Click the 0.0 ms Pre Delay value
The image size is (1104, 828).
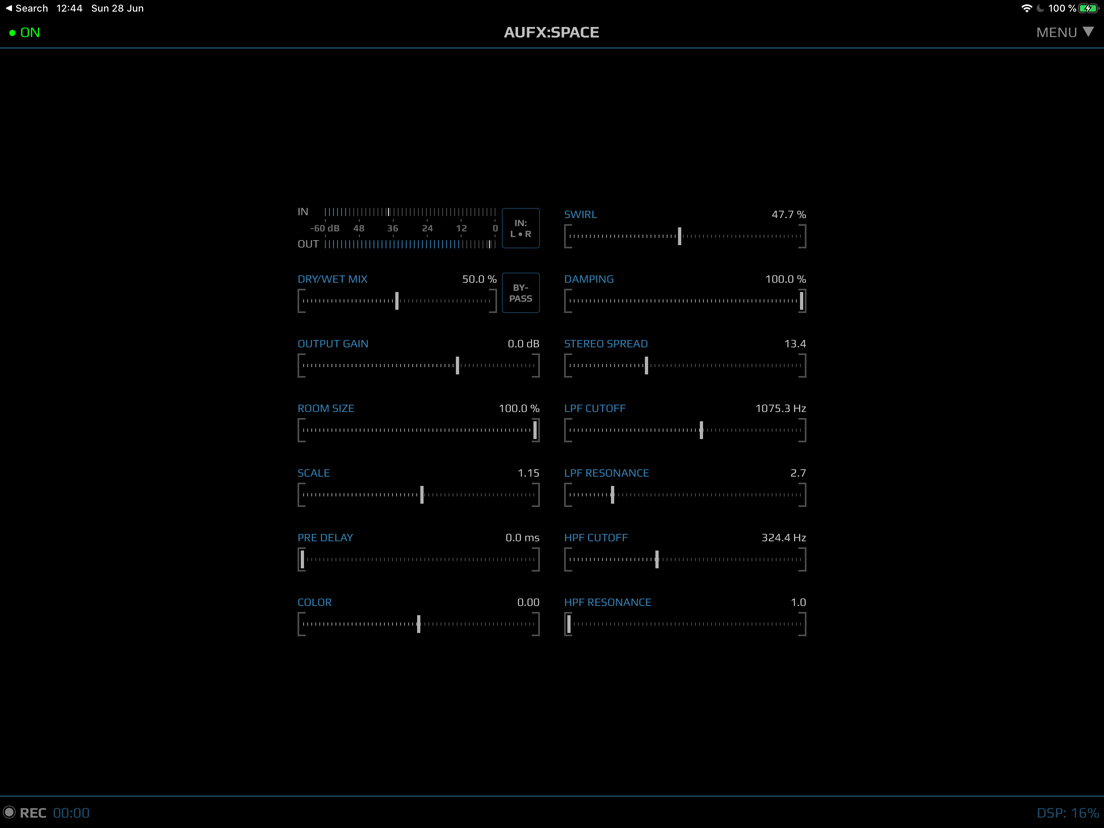522,538
